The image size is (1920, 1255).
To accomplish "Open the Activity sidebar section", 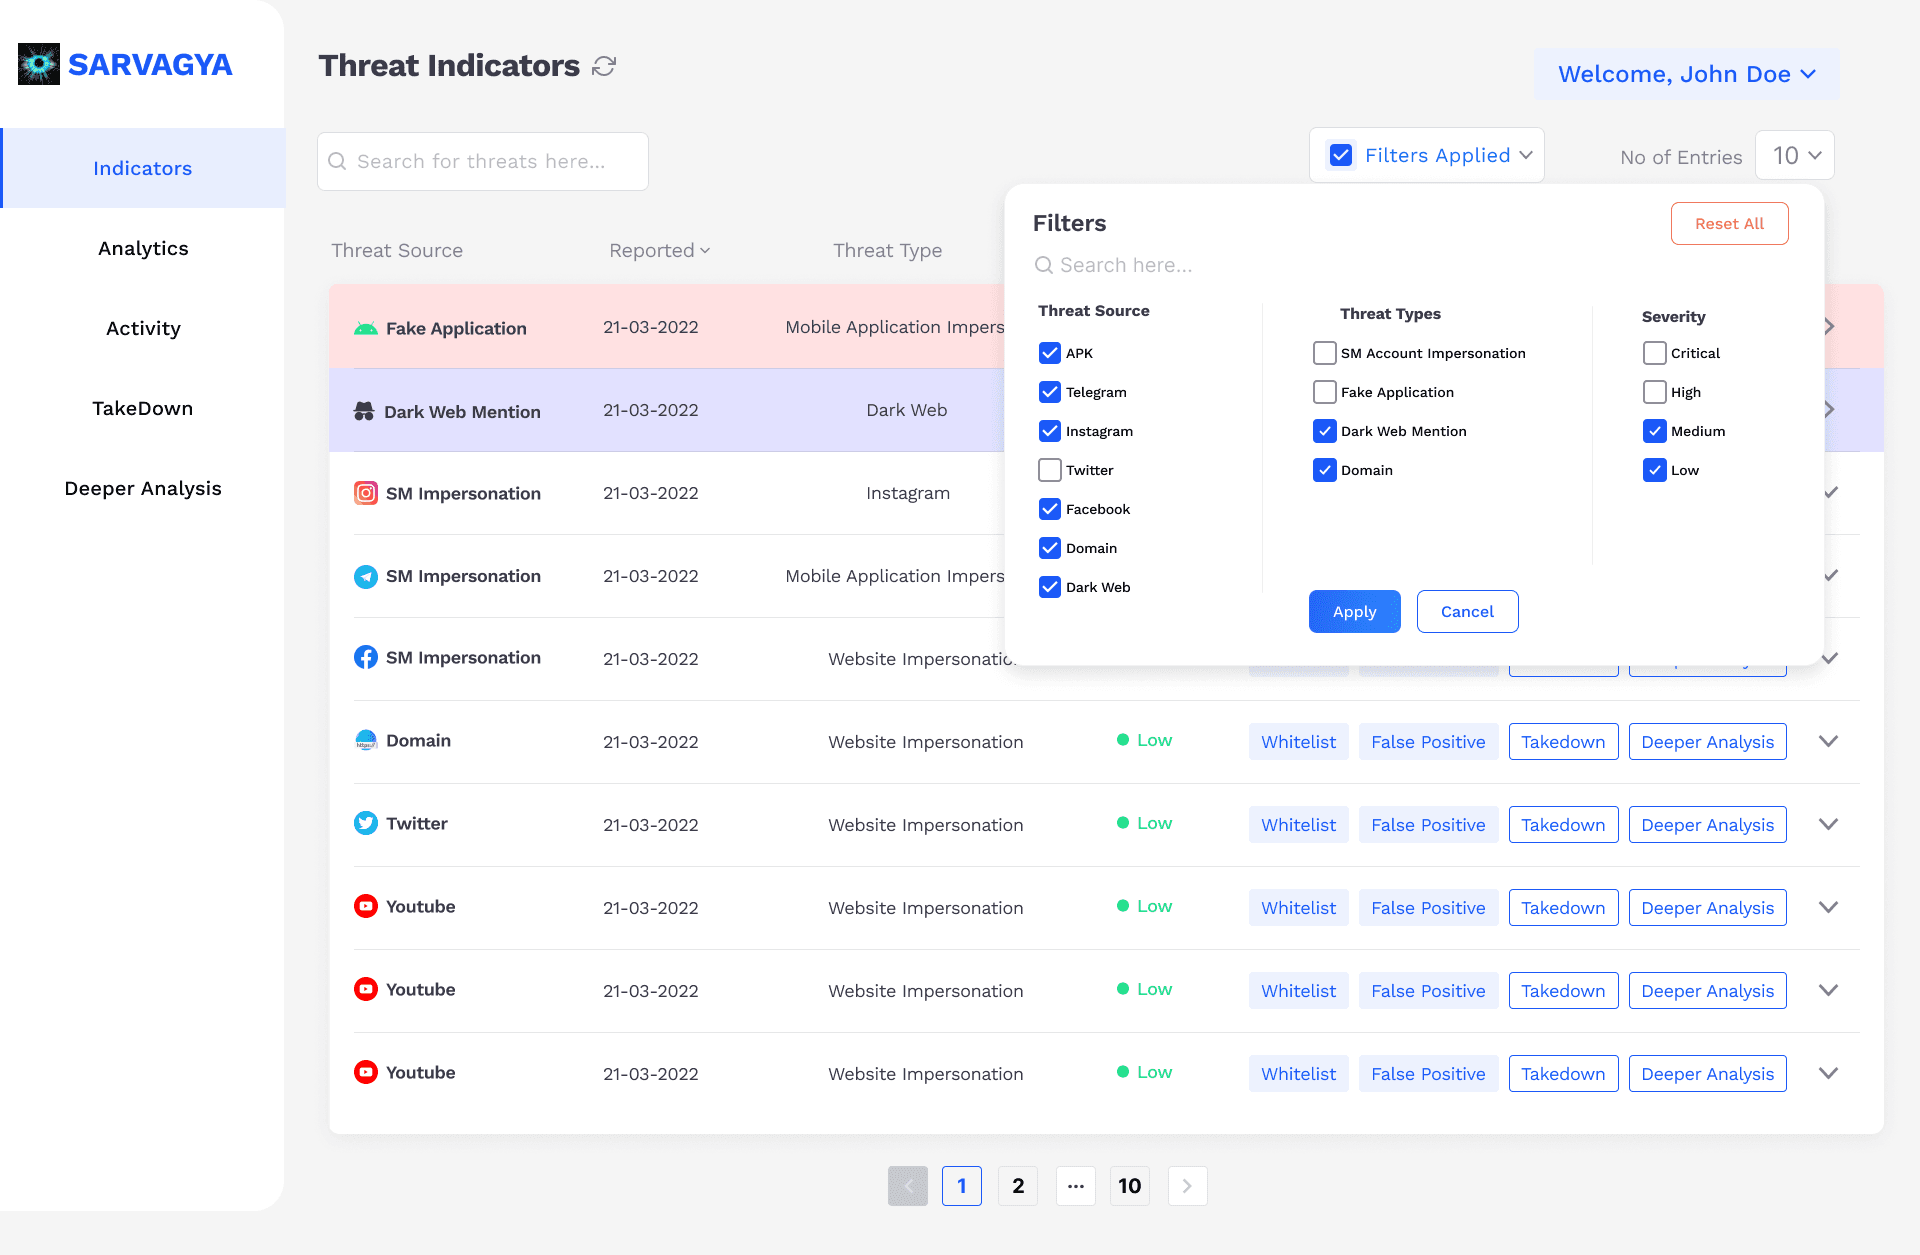I will pyautogui.click(x=143, y=328).
